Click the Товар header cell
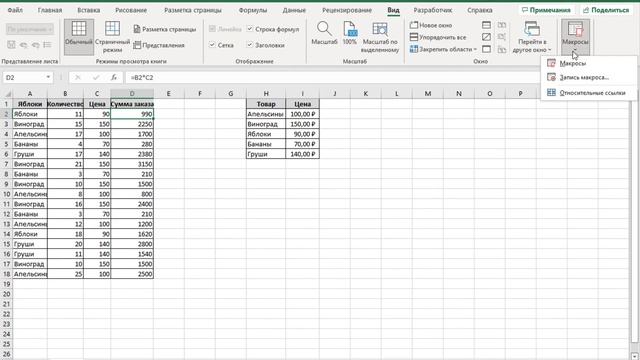Screen dimensions: 640x360 (x=266, y=104)
